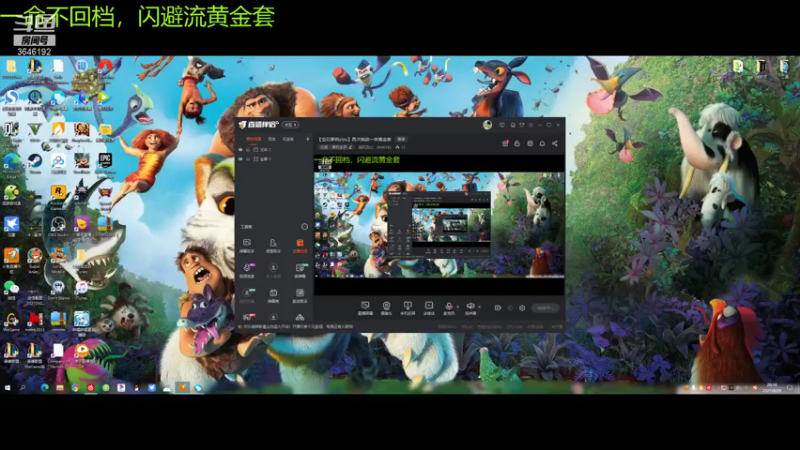800x450 pixels.
Task: Open the WeChat desktop shortcut
Action: pyautogui.click(x=11, y=291)
